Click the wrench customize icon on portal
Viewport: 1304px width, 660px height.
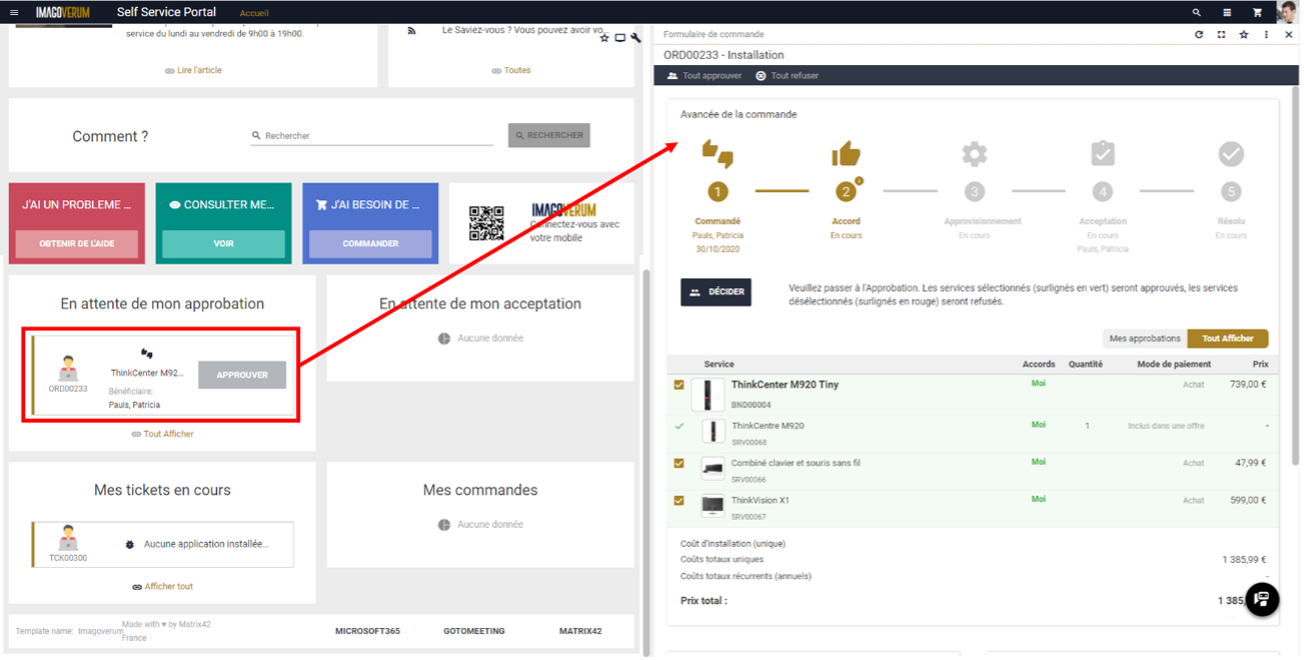point(635,38)
